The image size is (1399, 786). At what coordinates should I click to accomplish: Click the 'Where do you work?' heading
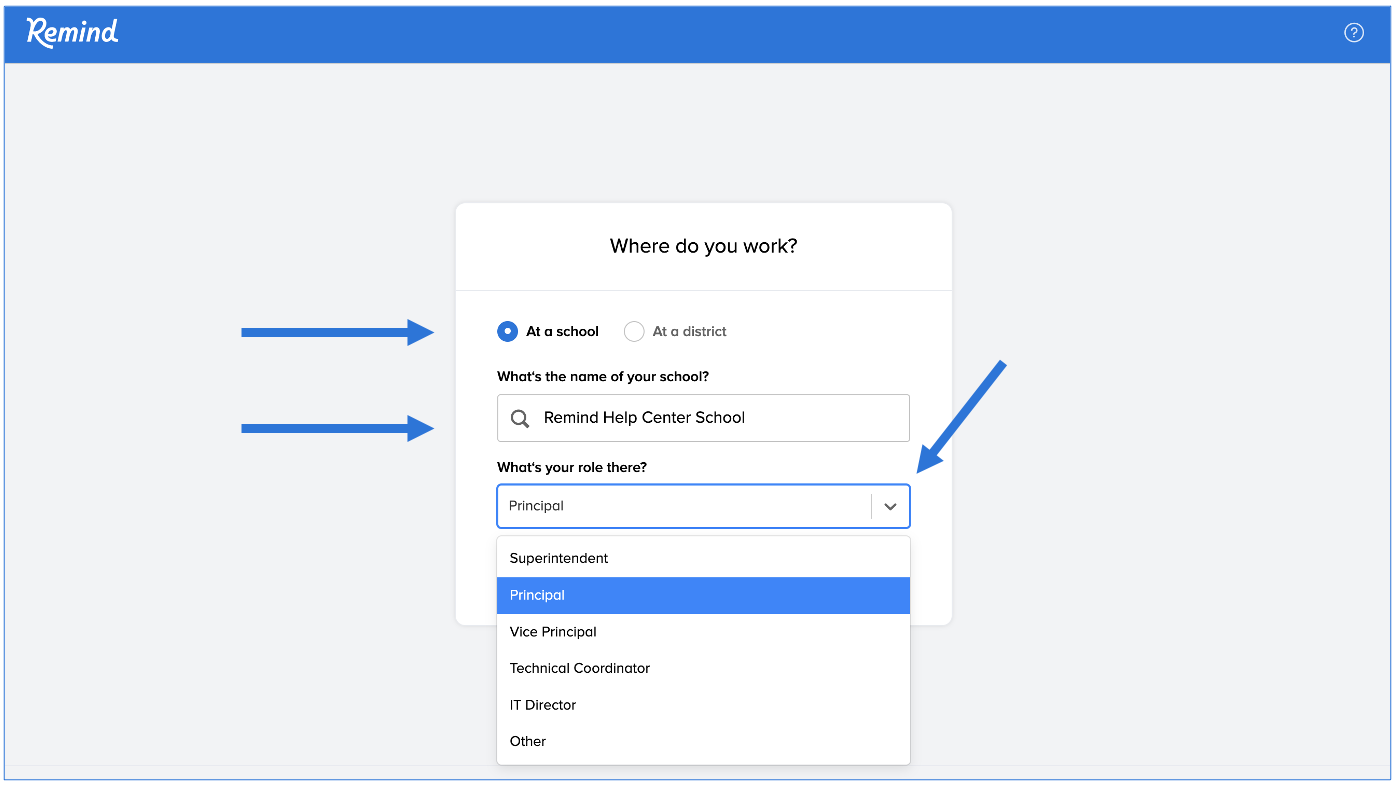(x=703, y=246)
